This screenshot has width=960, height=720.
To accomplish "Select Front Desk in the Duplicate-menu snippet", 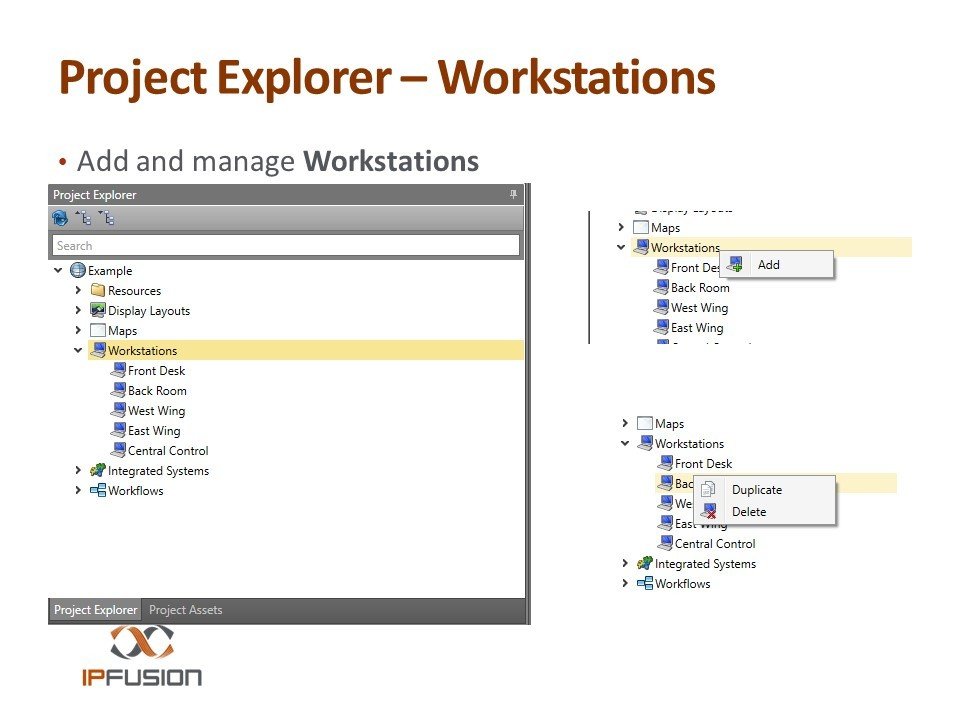I will pos(703,464).
